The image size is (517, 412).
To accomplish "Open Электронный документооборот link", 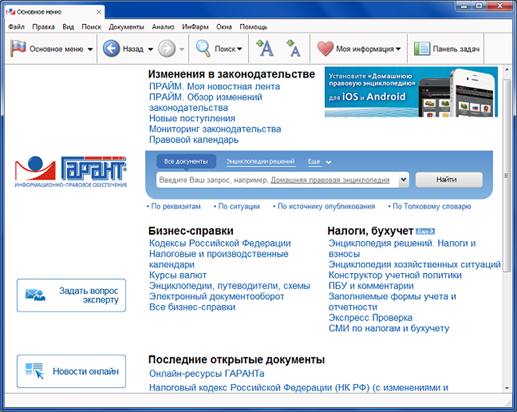I will 217,296.
